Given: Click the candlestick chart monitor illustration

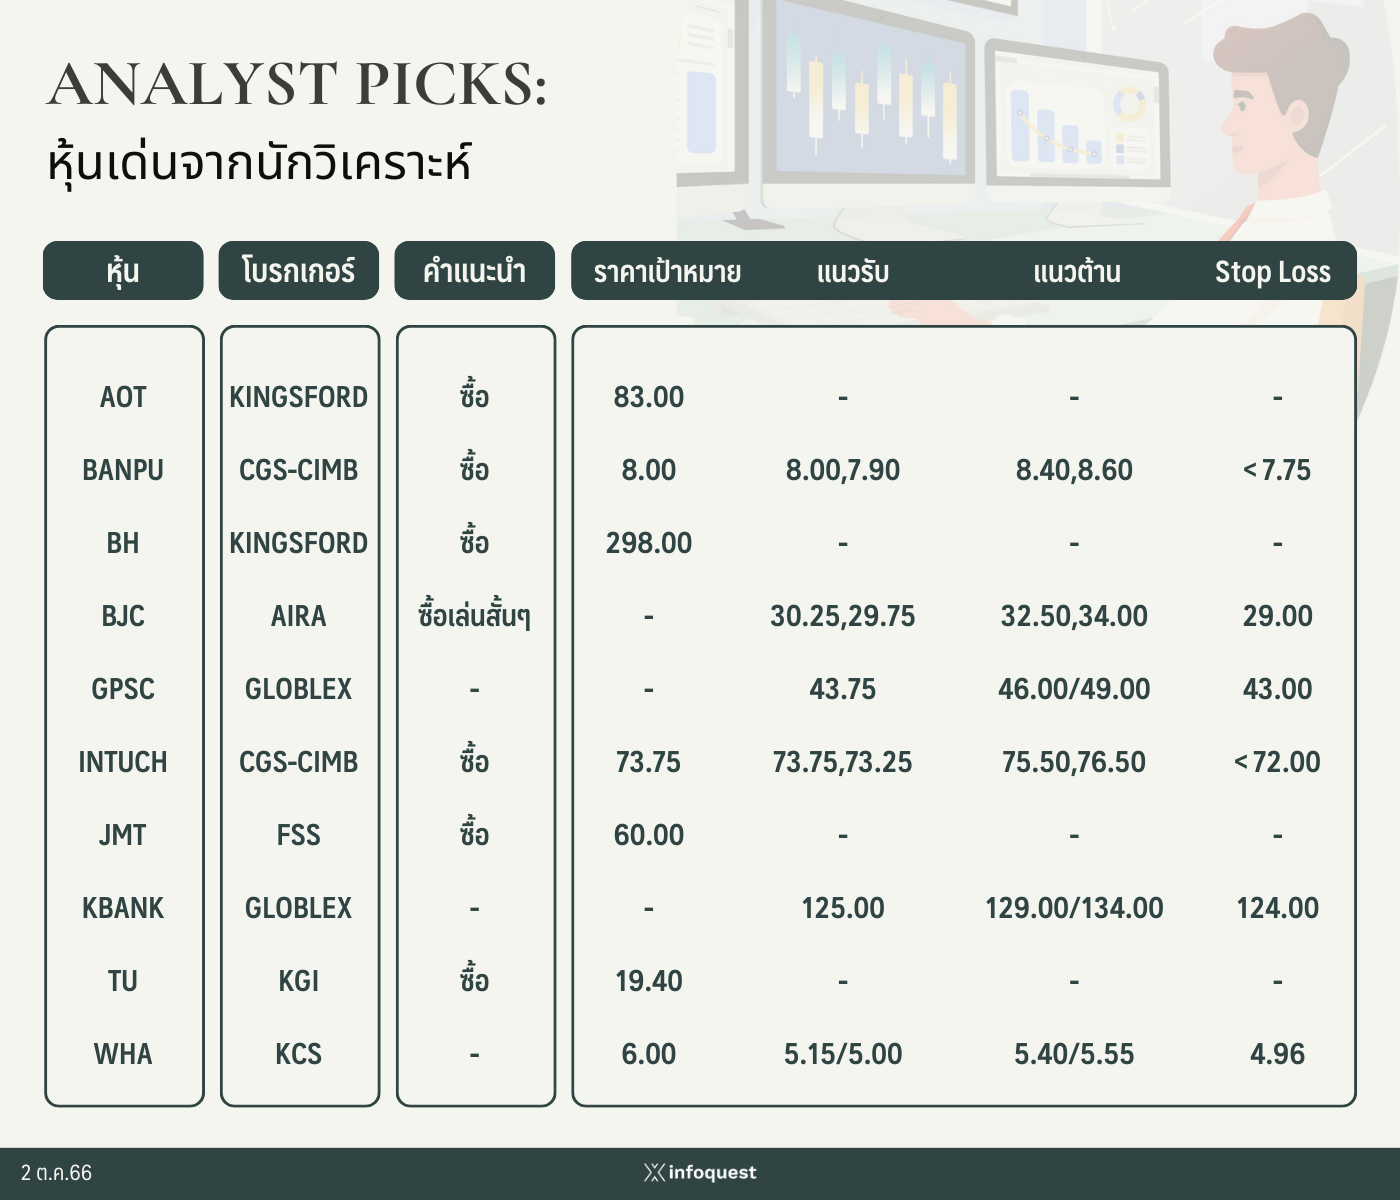Looking at the screenshot, I should pyautogui.click(x=868, y=100).
